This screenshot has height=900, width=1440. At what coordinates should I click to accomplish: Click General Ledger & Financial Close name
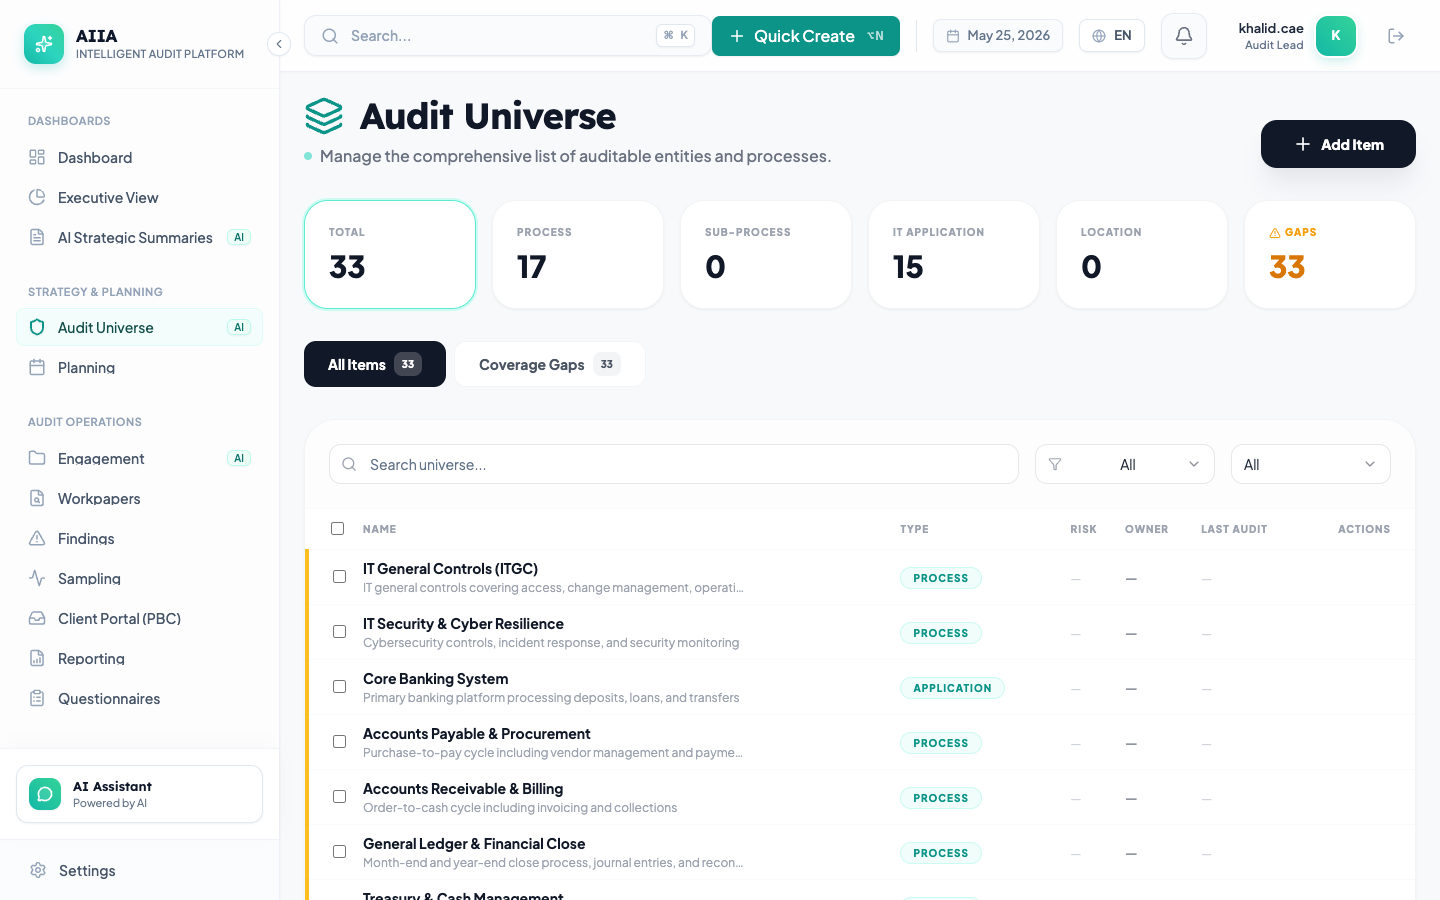coord(474,843)
